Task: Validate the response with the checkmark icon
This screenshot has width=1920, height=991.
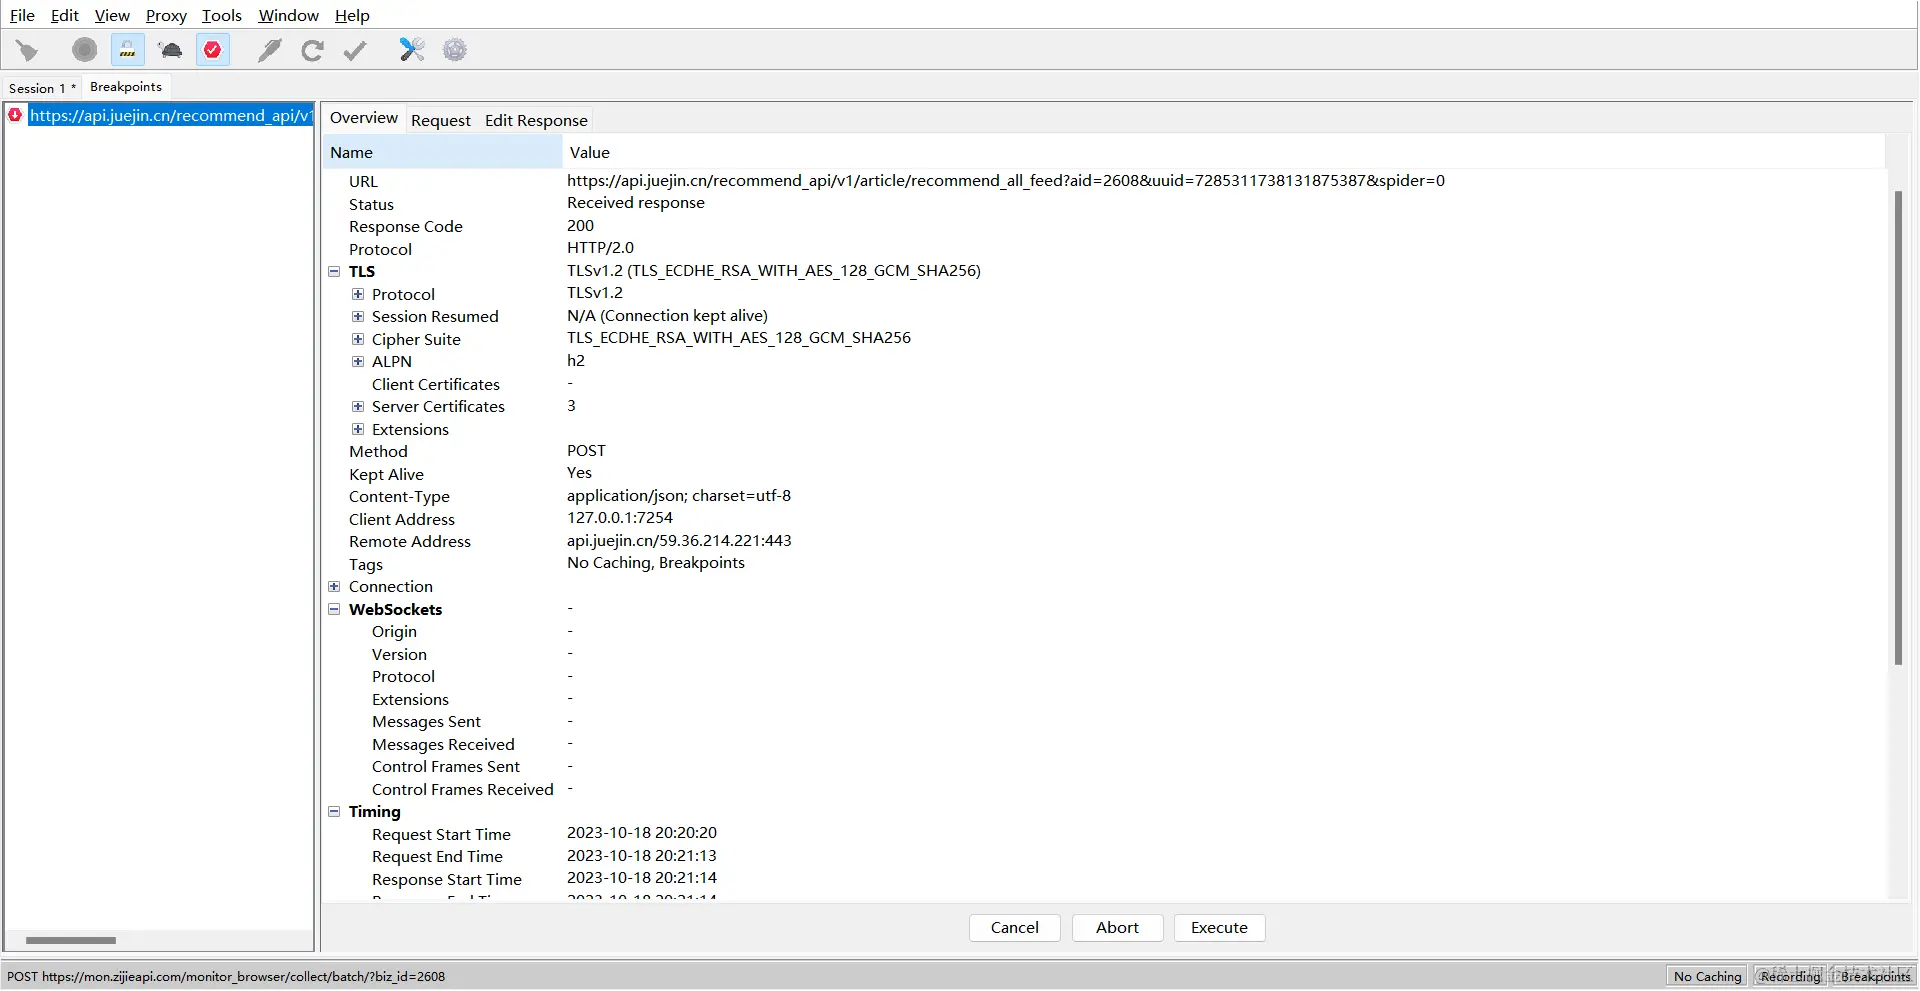Action: tap(355, 50)
